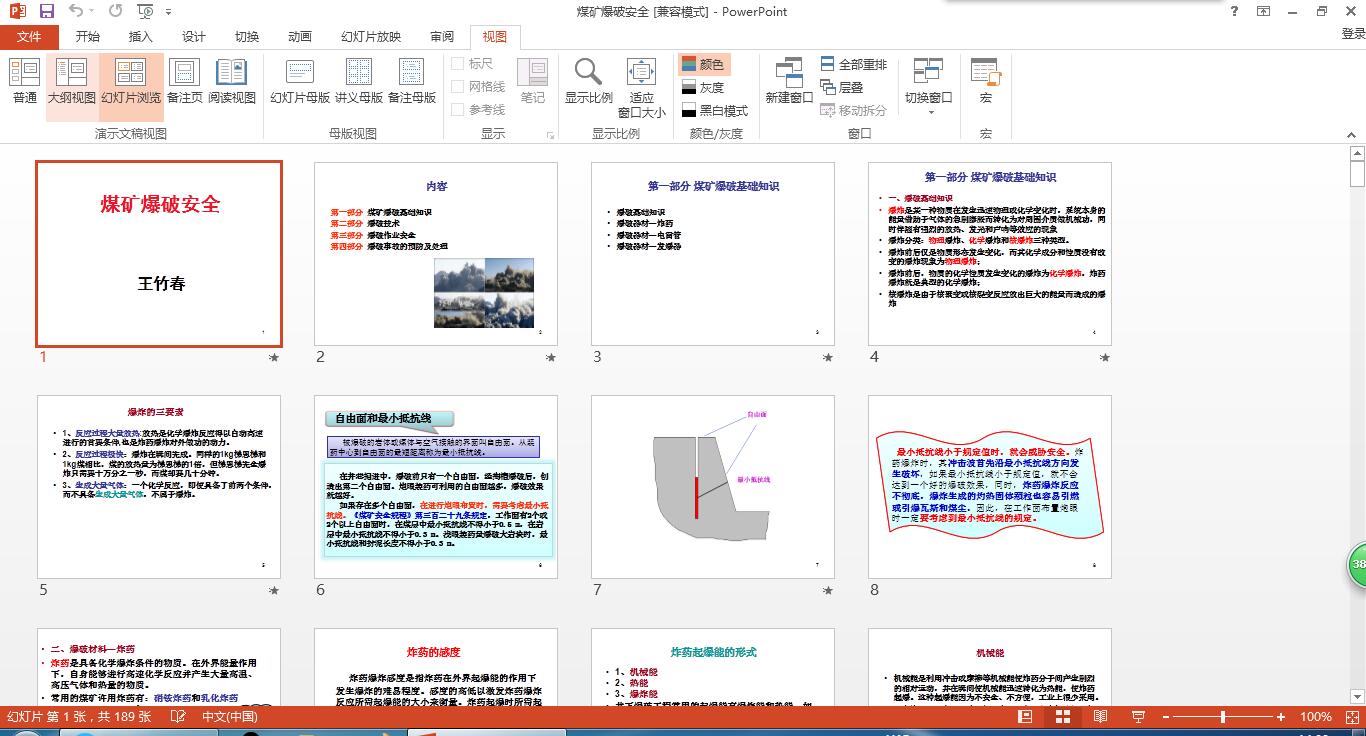This screenshot has width=1366, height=736.
Task: Select Slide Sorter view (幻灯片浏览) in ribbon
Action: (x=131, y=81)
